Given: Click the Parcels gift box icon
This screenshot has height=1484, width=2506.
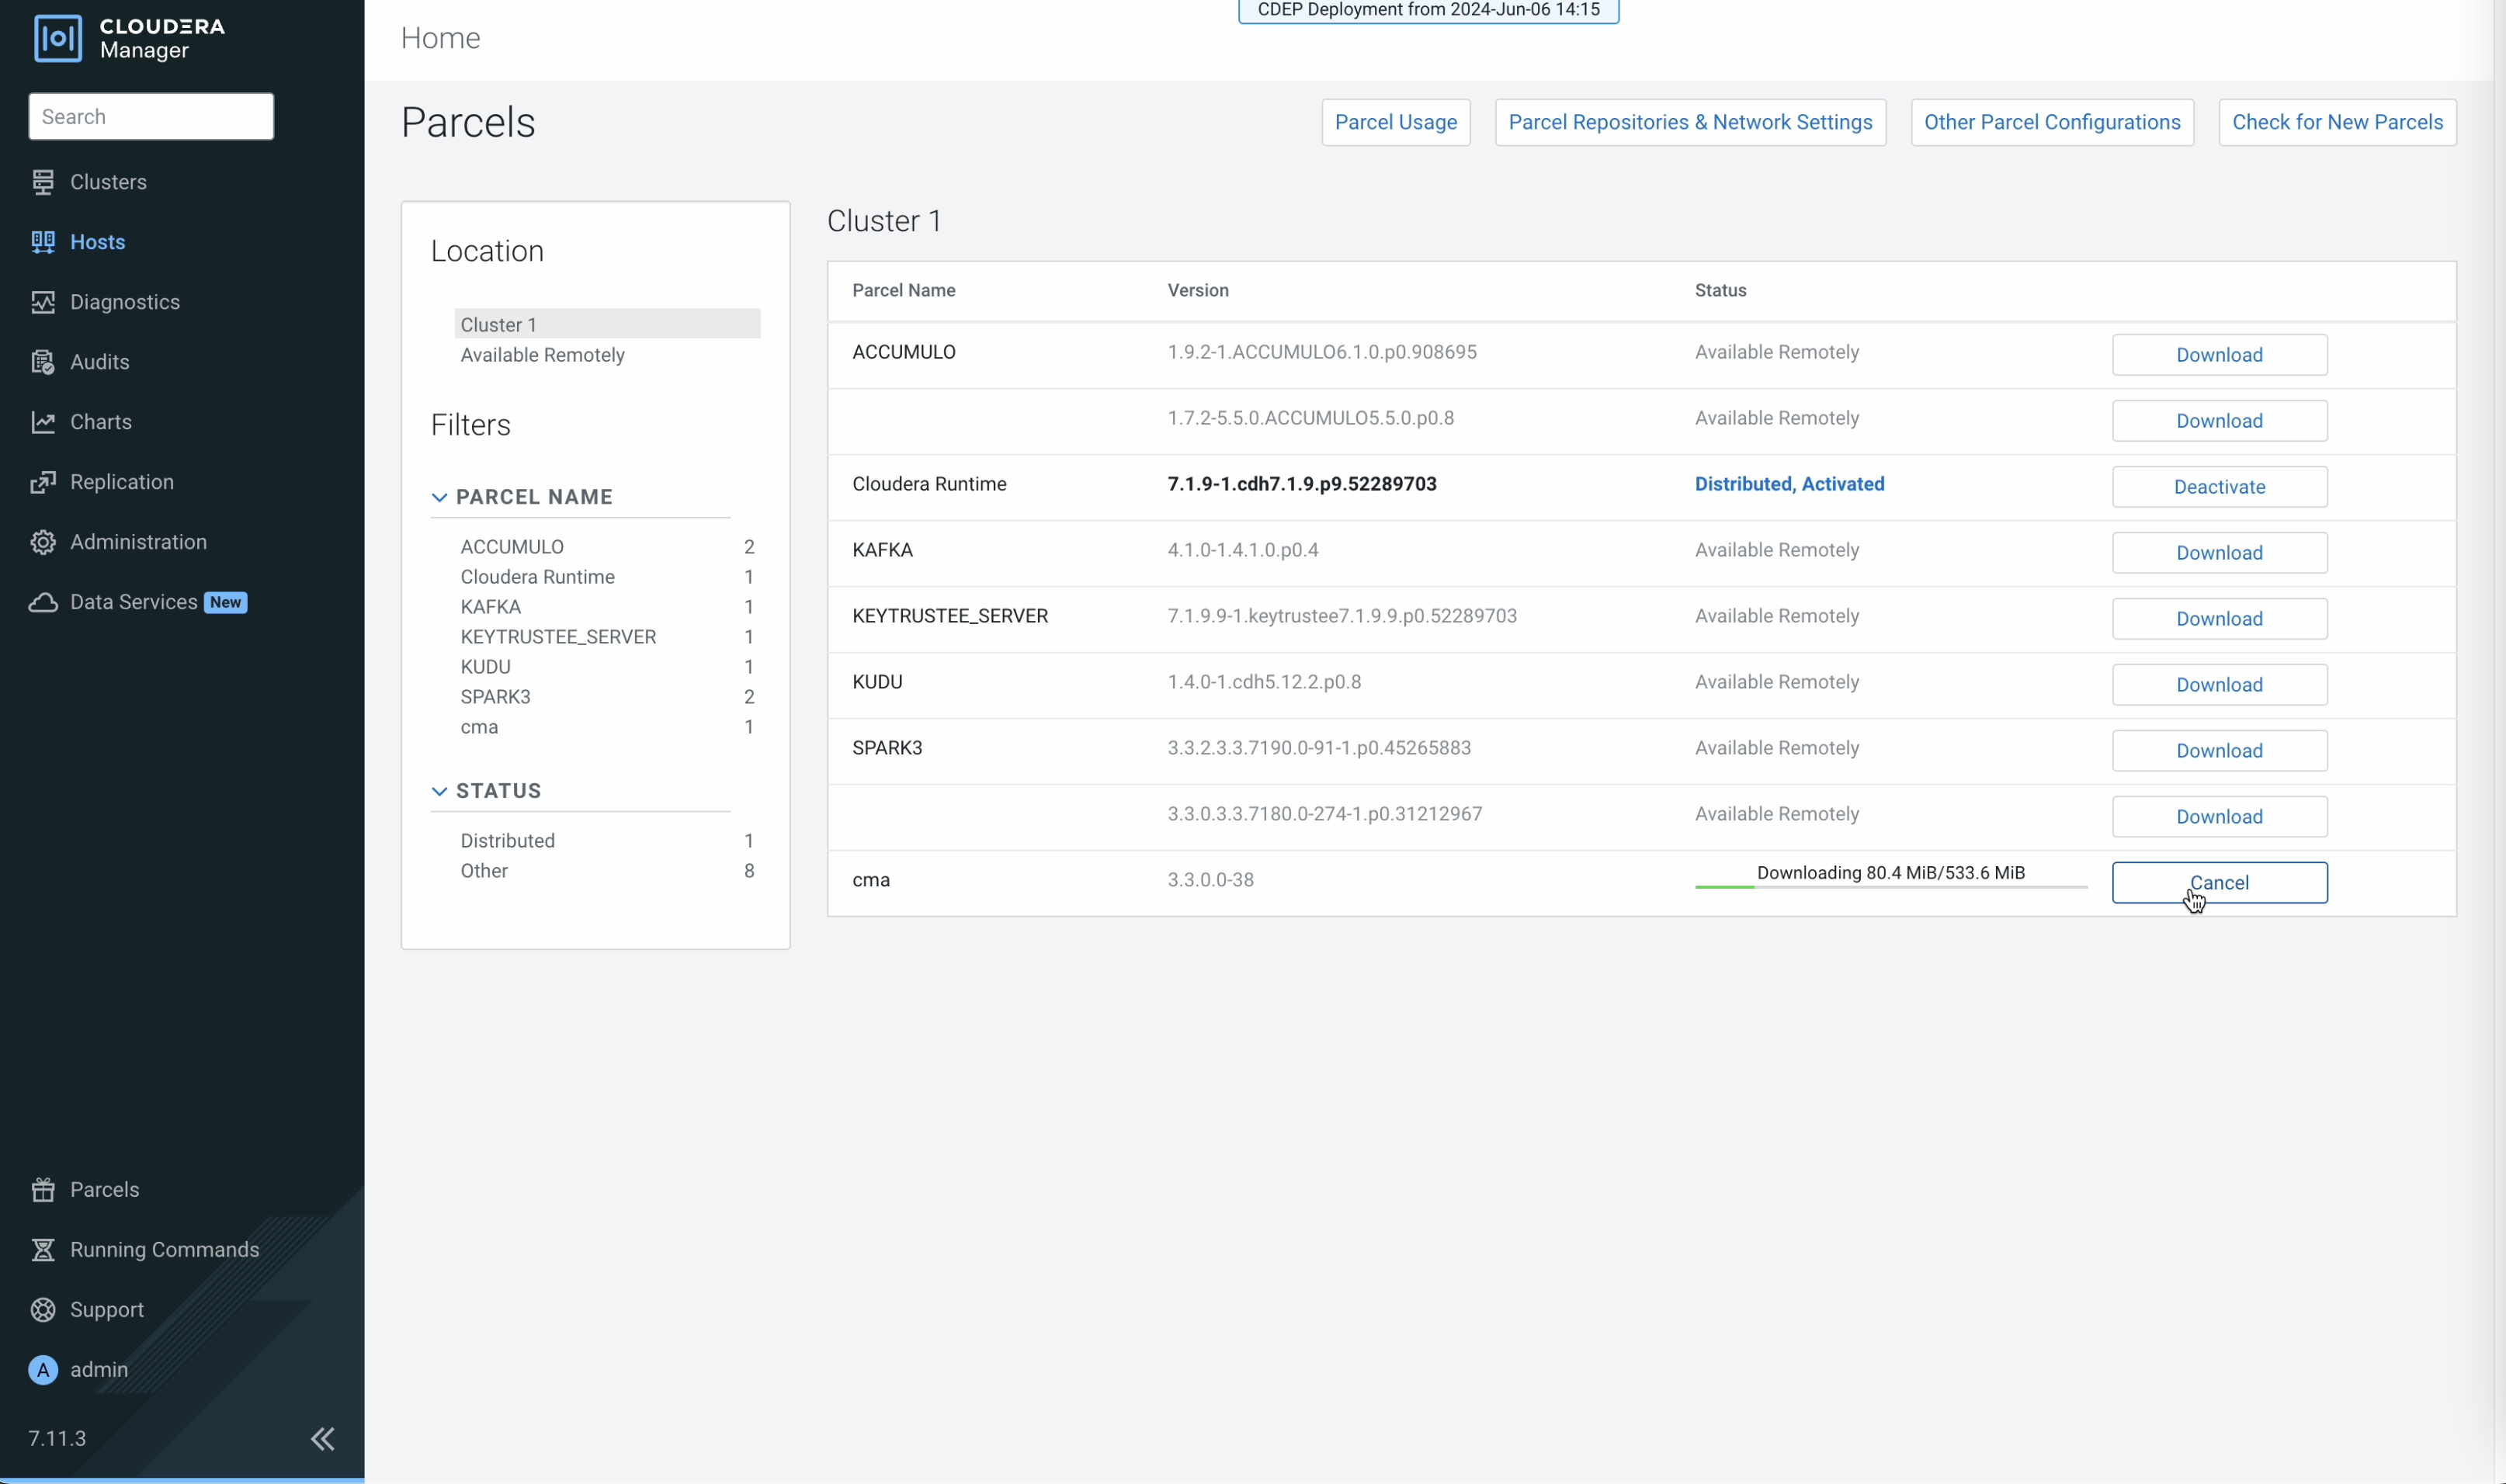Looking at the screenshot, I should tap(43, 1189).
